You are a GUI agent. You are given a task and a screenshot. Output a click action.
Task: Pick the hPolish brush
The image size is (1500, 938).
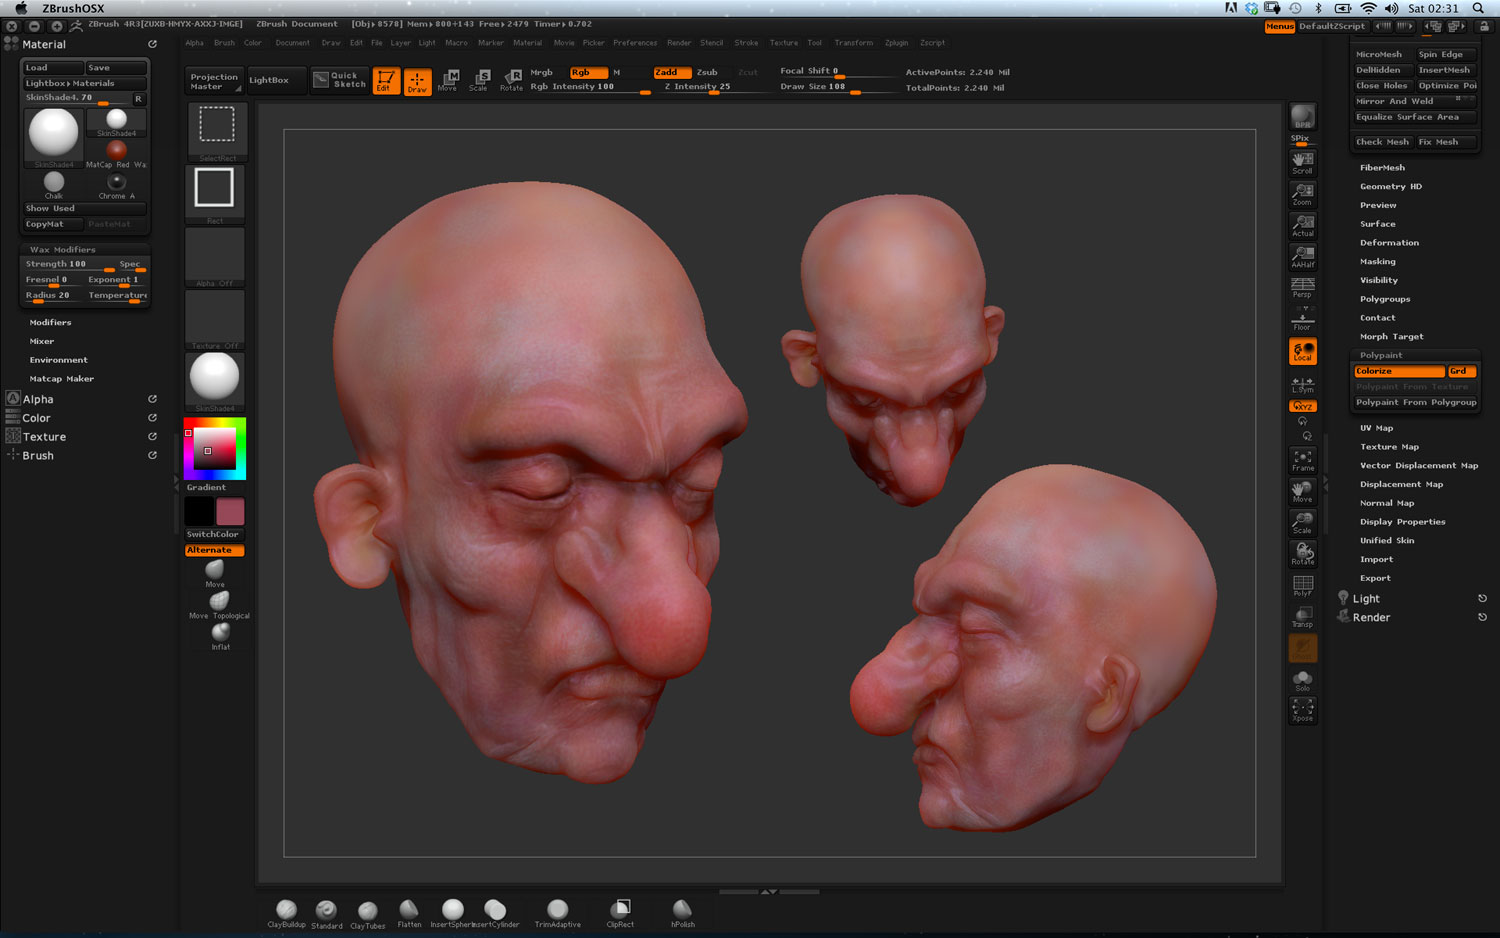pyautogui.click(x=682, y=911)
